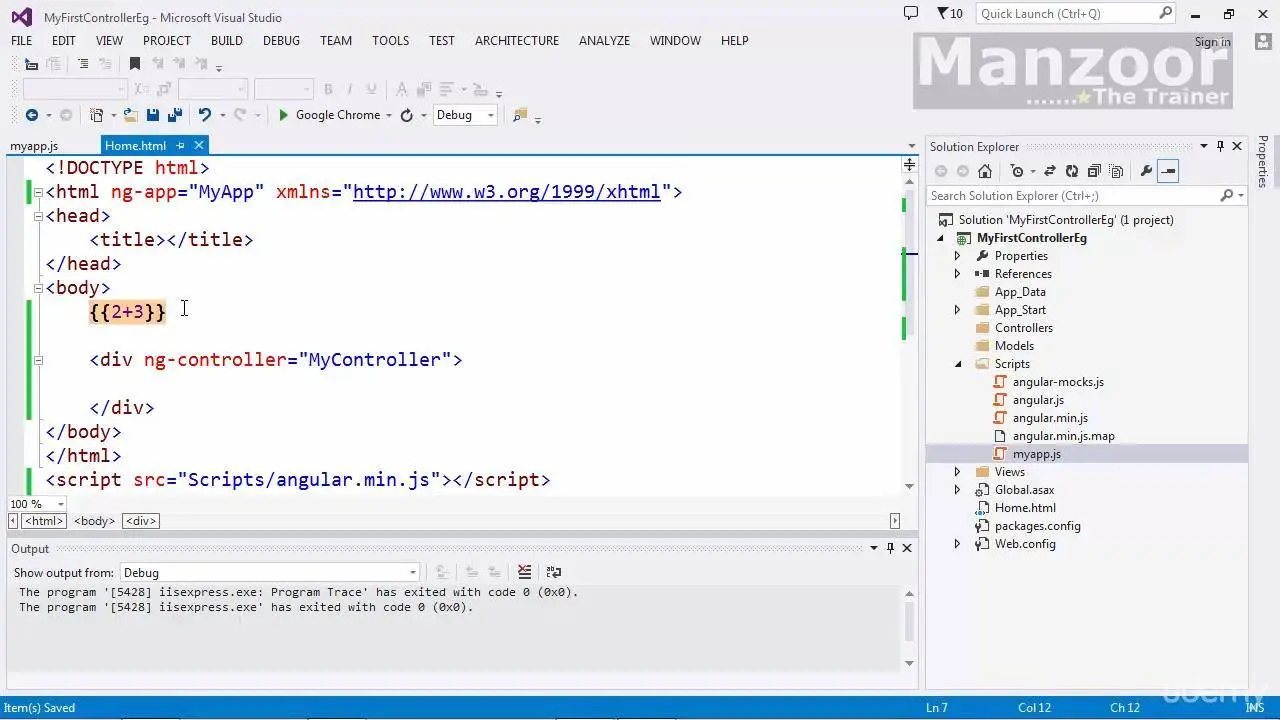Viewport: 1280px width, 720px height.
Task: Toggle auto-hide pin on Output panel
Action: pyautogui.click(x=890, y=548)
